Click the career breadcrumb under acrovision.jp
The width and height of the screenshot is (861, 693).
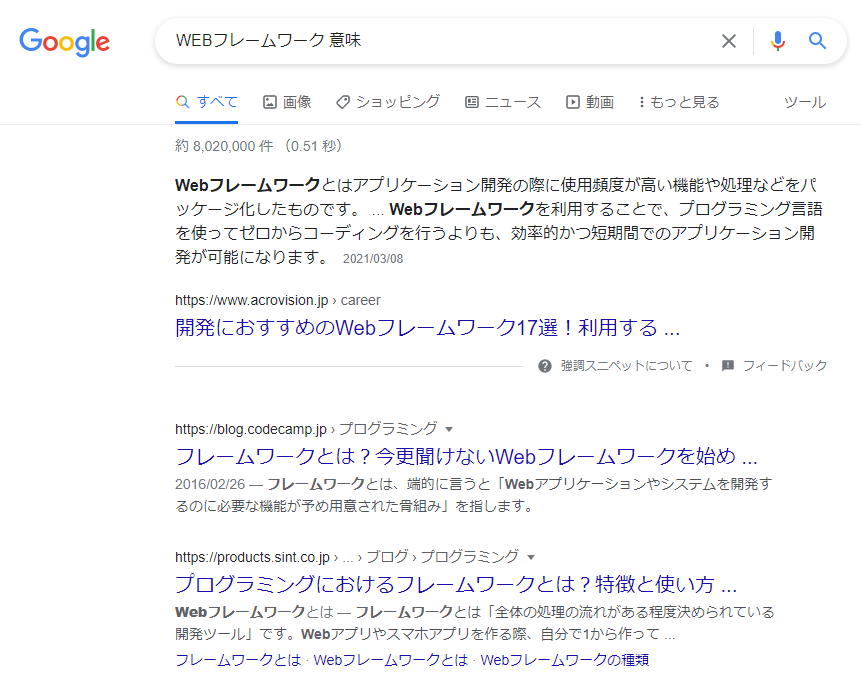[360, 300]
